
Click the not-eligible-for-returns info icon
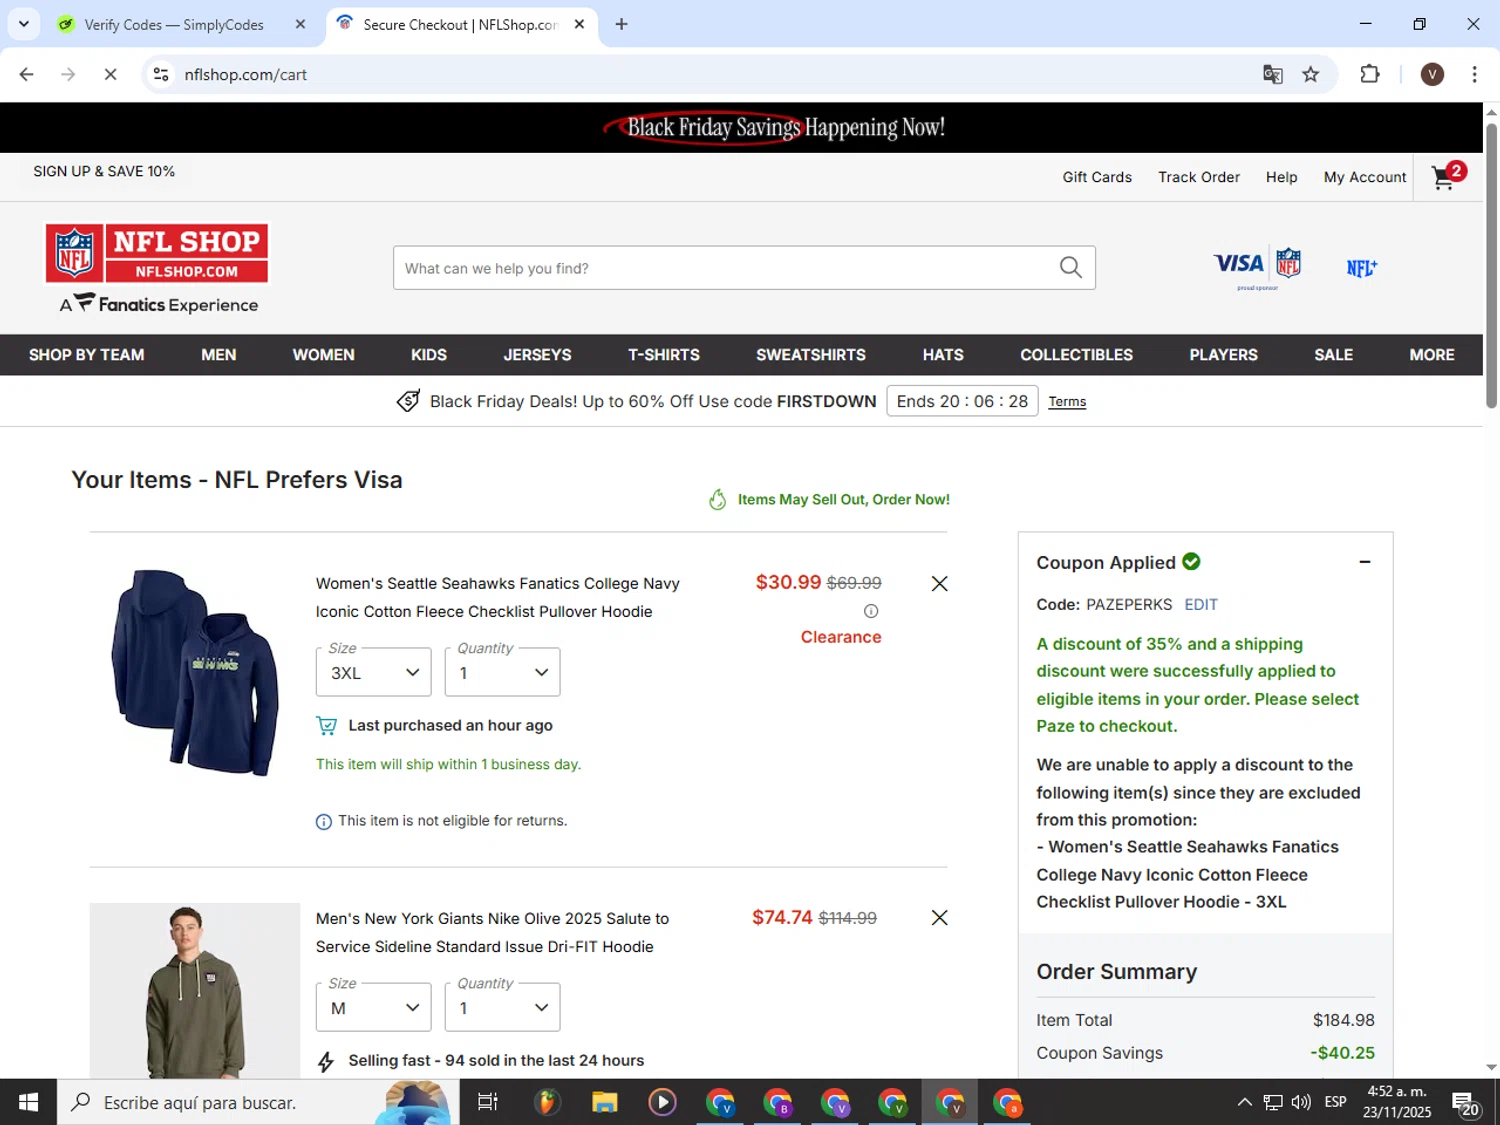324,821
